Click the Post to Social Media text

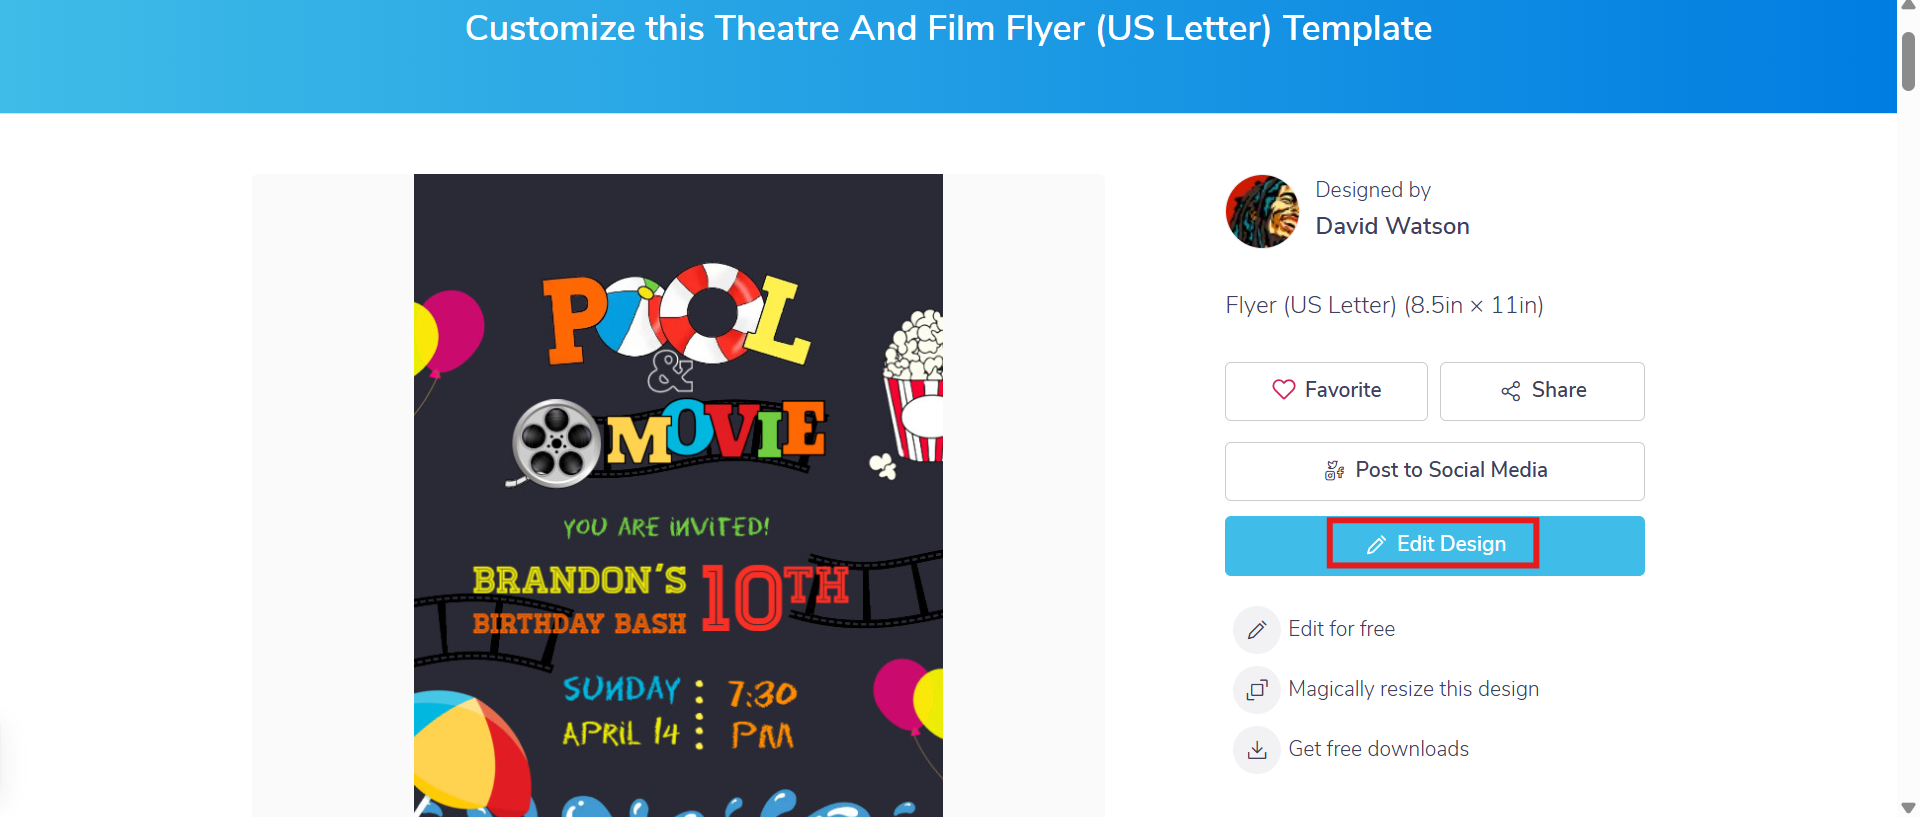(x=1451, y=470)
